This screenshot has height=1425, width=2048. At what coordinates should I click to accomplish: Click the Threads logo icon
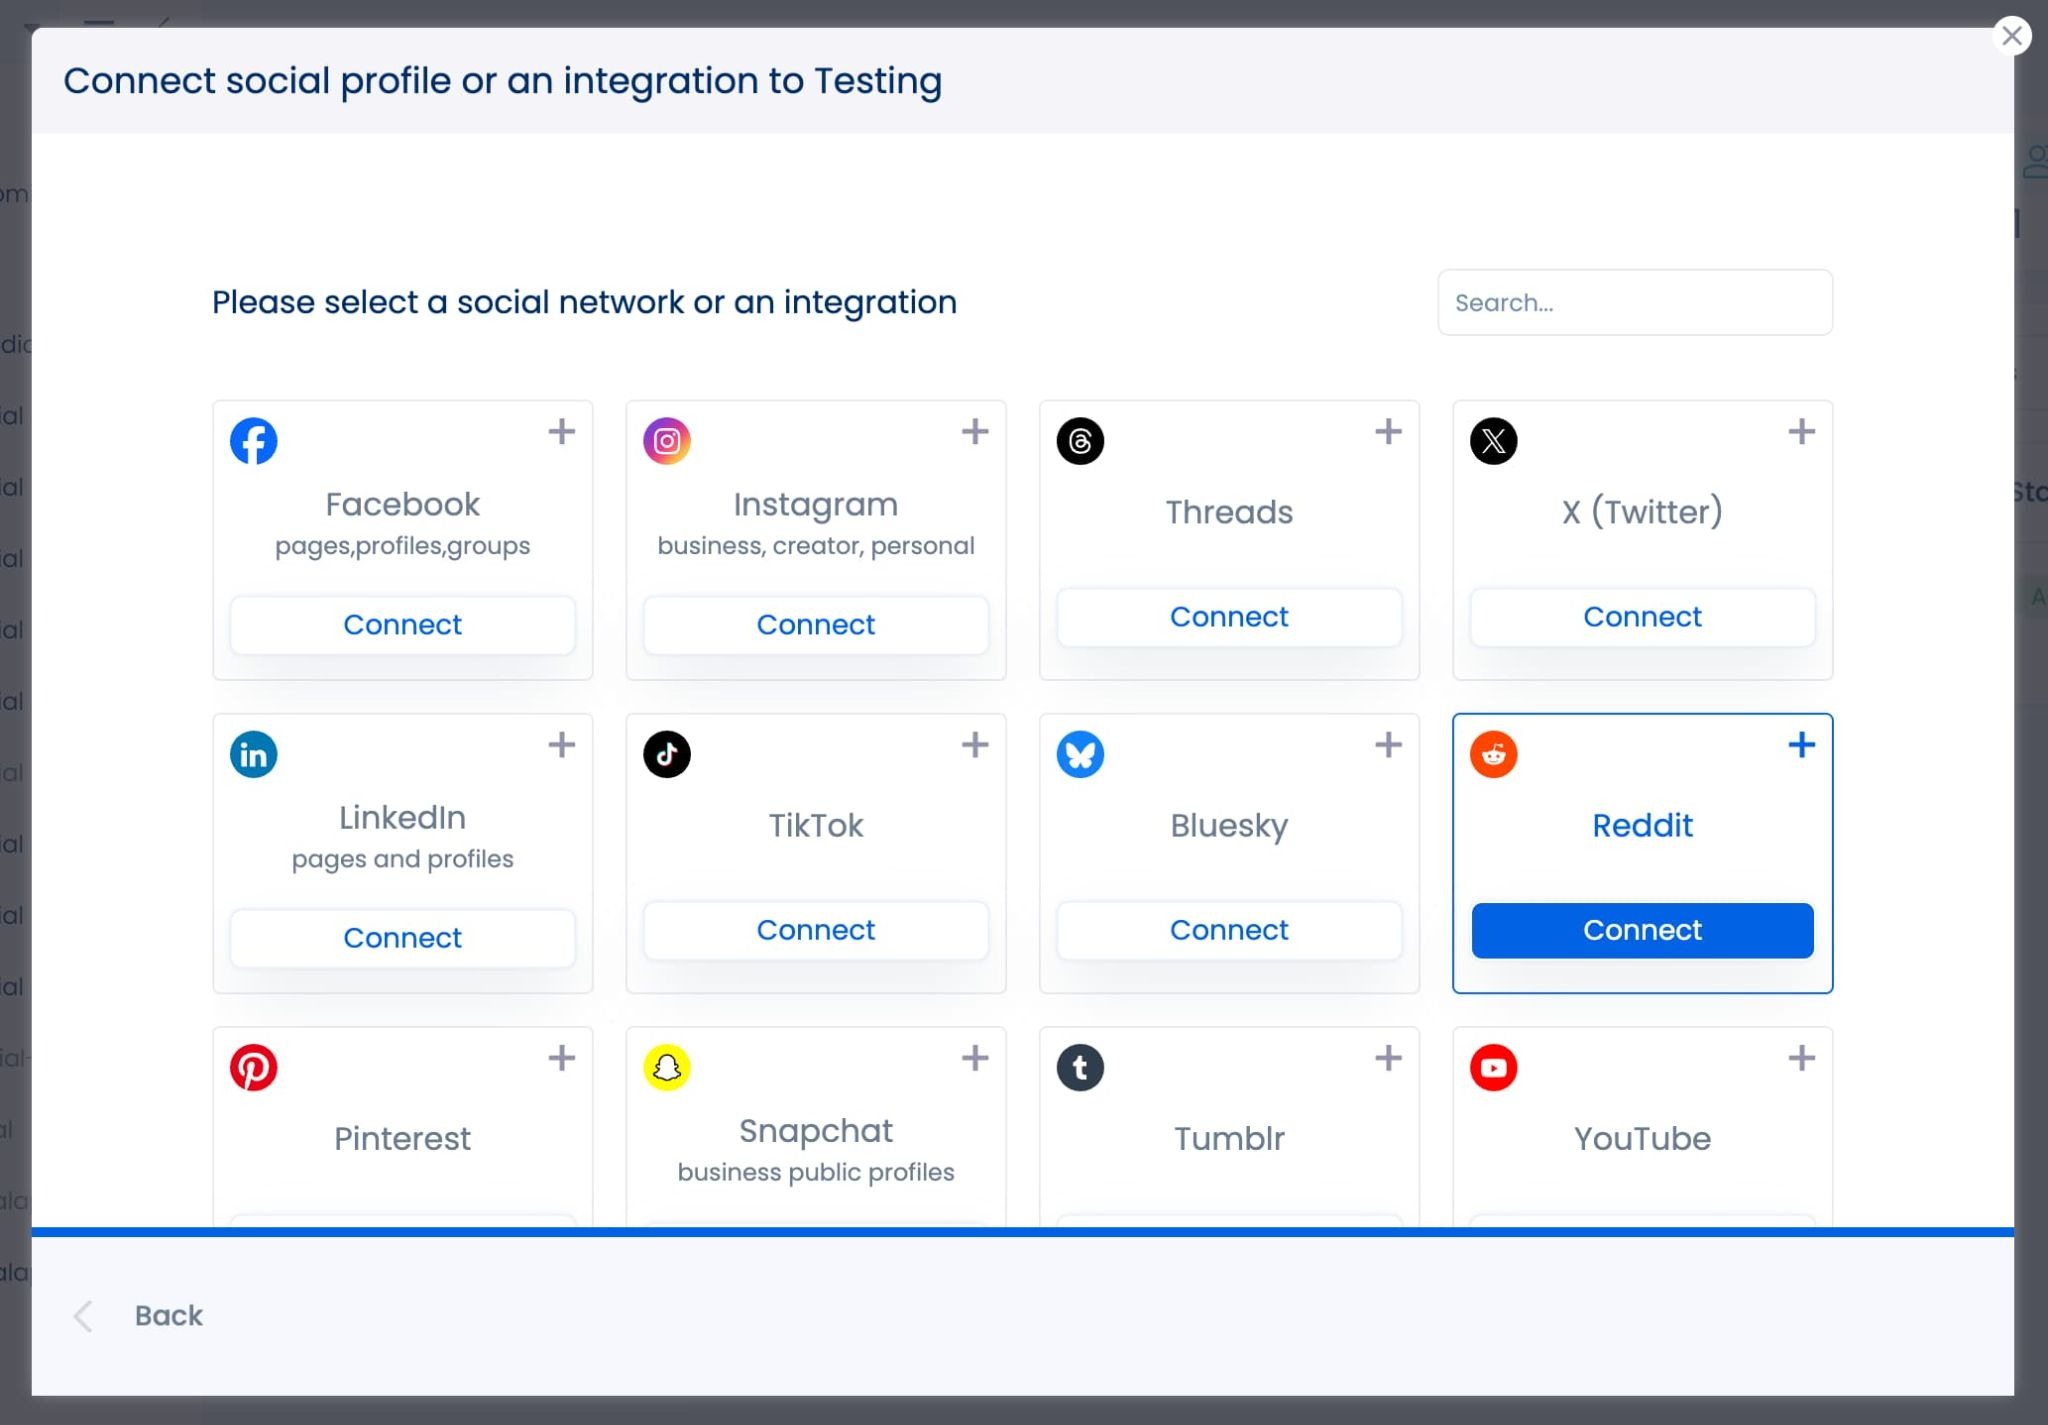coord(1081,440)
